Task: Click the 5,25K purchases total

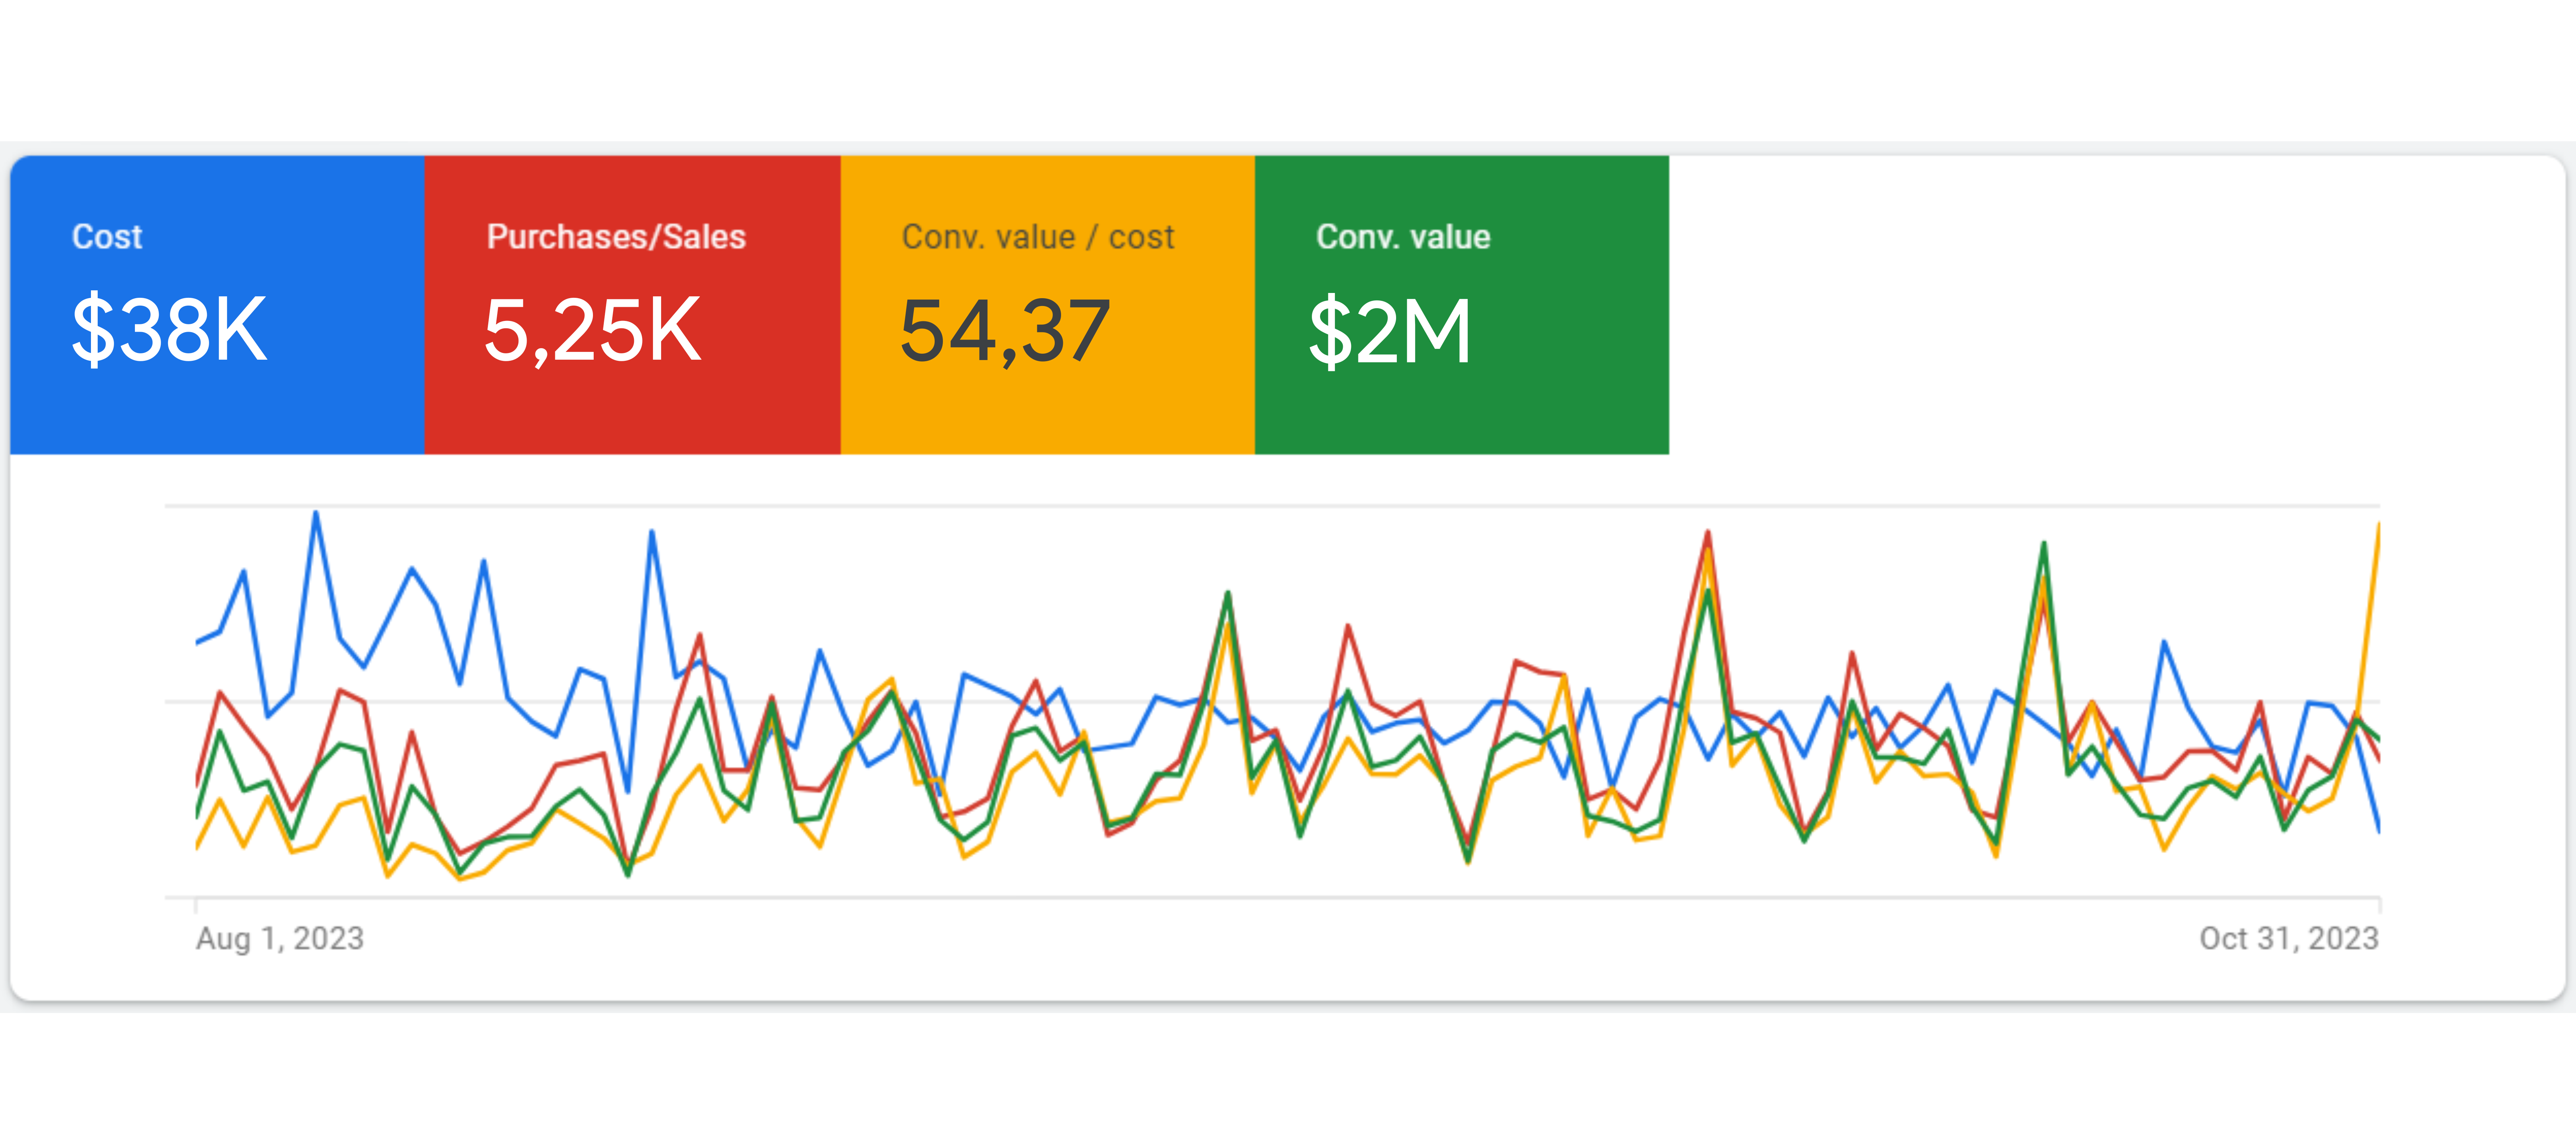Action: tap(592, 330)
